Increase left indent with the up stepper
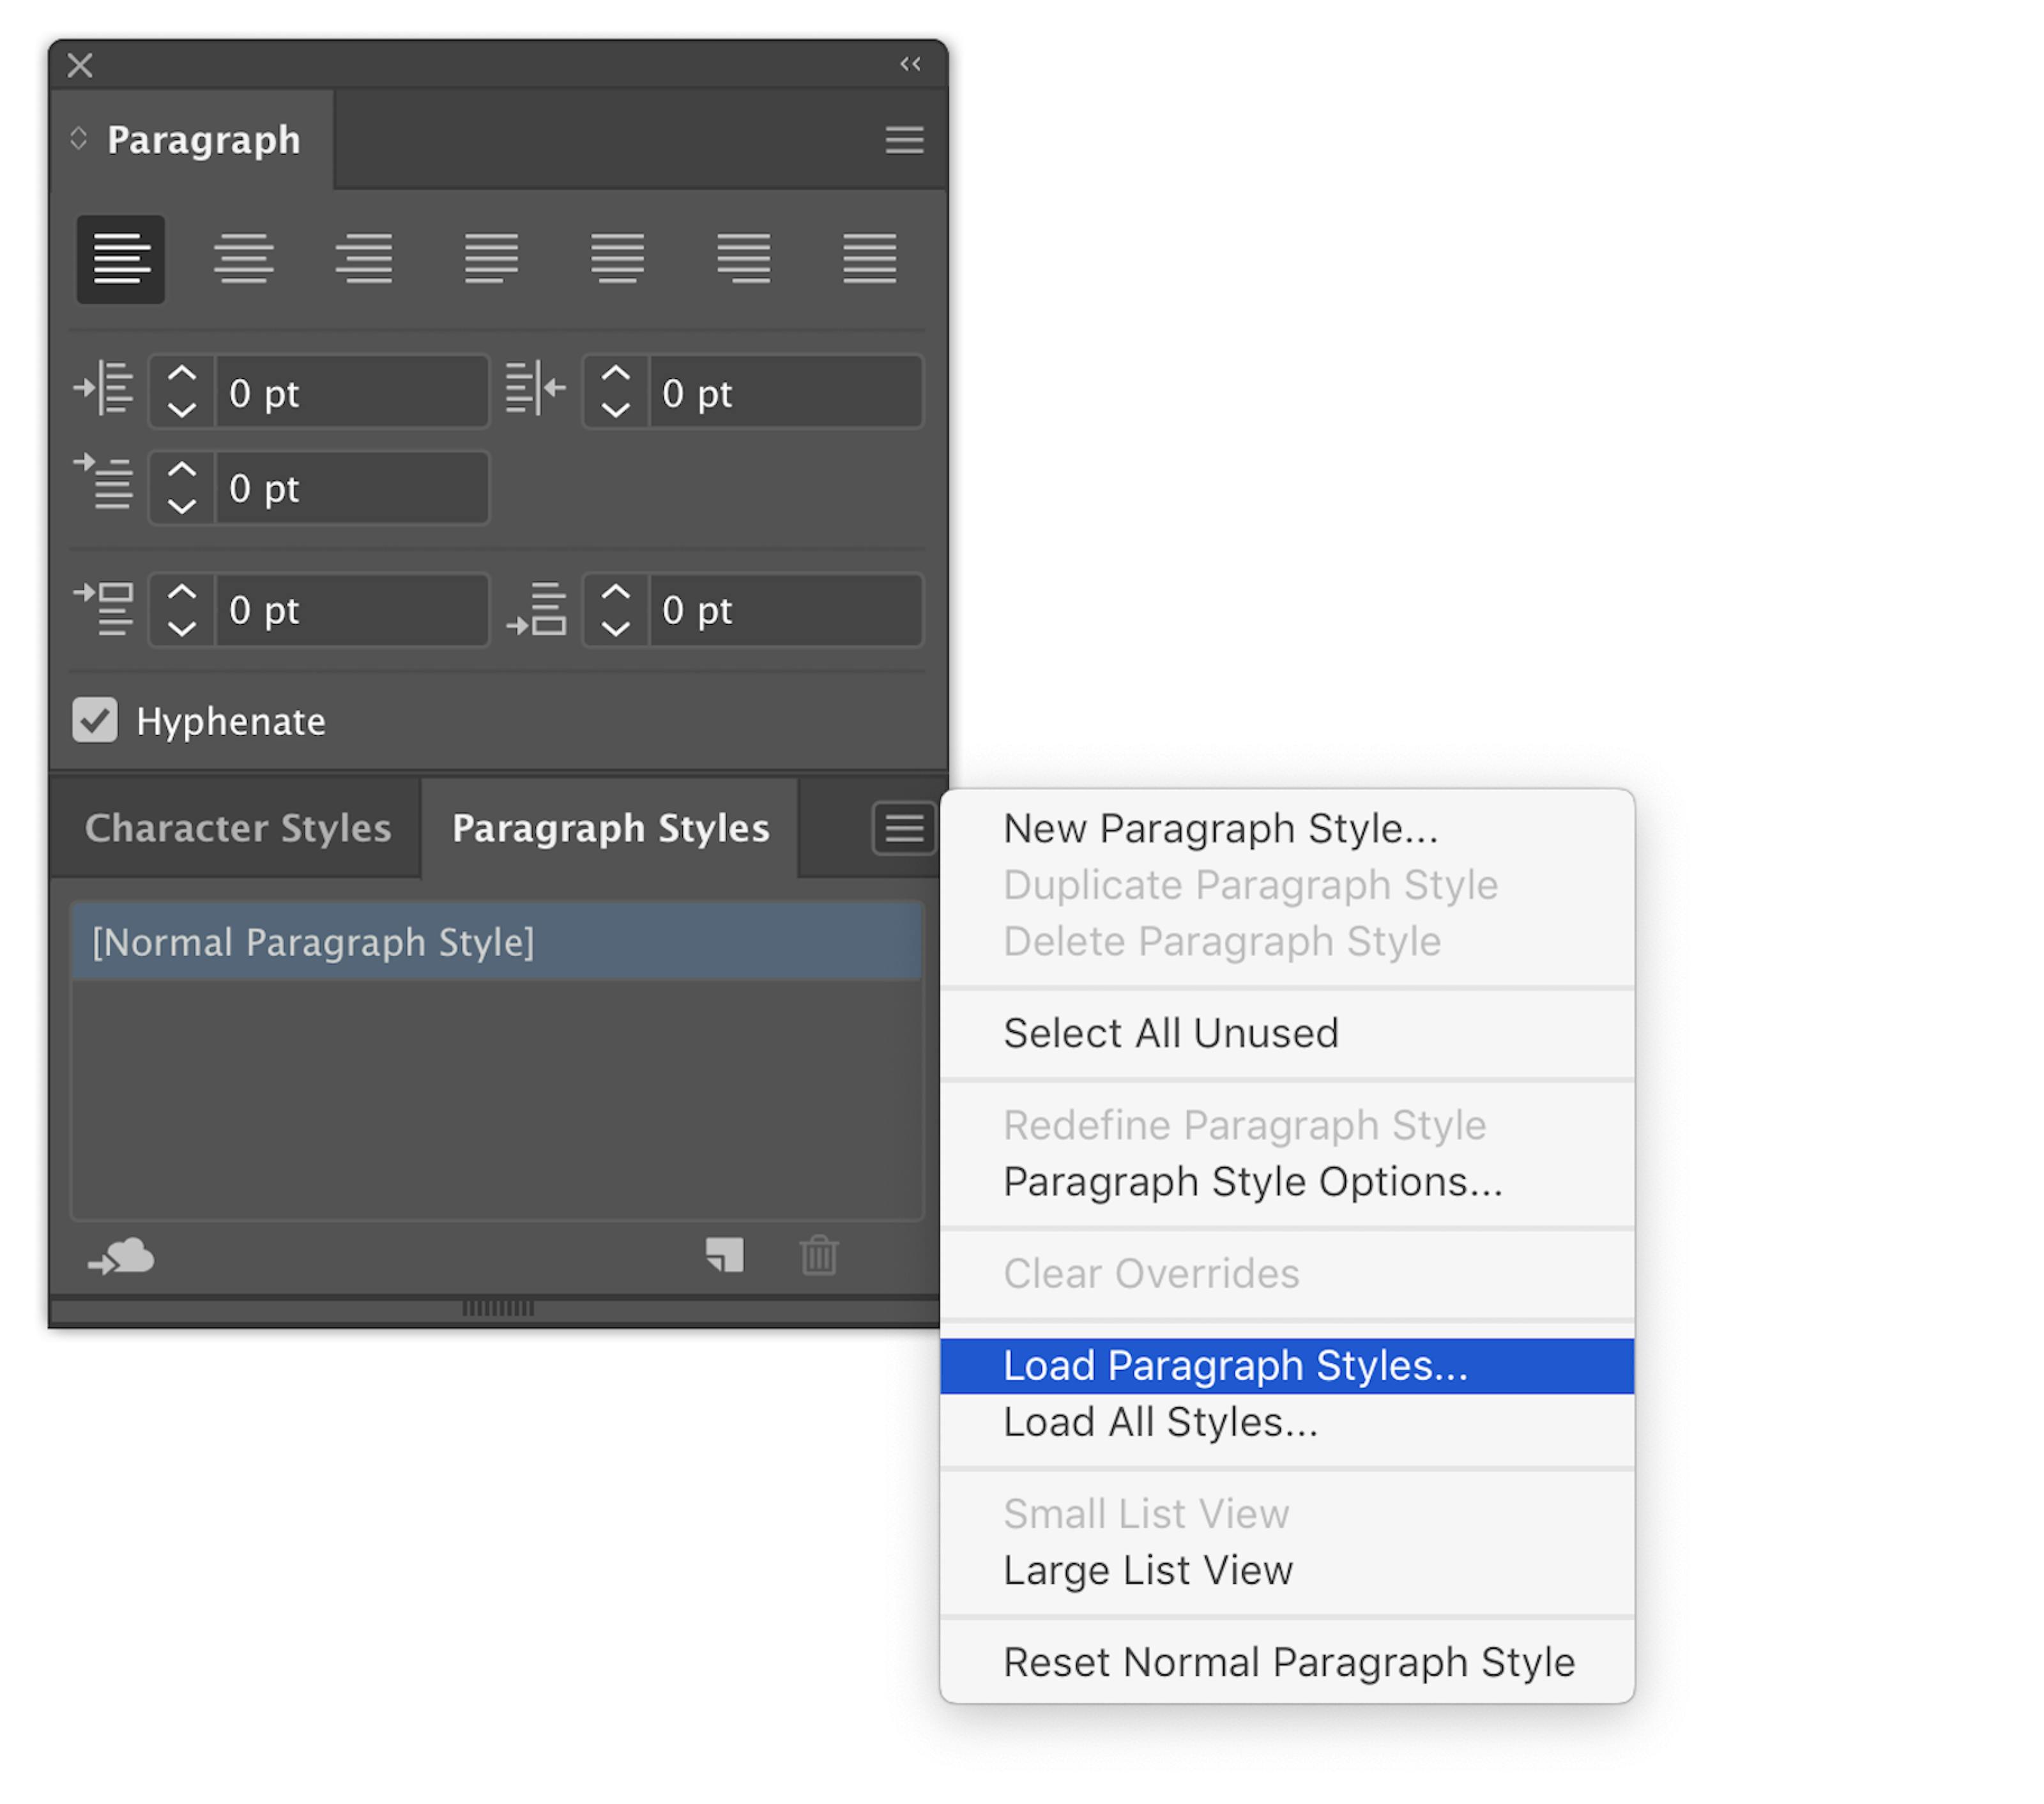 181,375
